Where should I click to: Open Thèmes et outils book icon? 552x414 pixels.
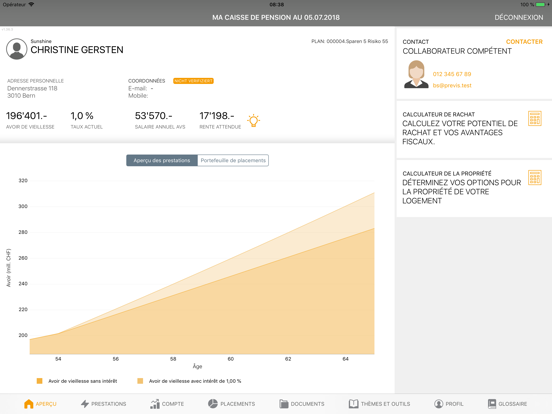coord(353,404)
